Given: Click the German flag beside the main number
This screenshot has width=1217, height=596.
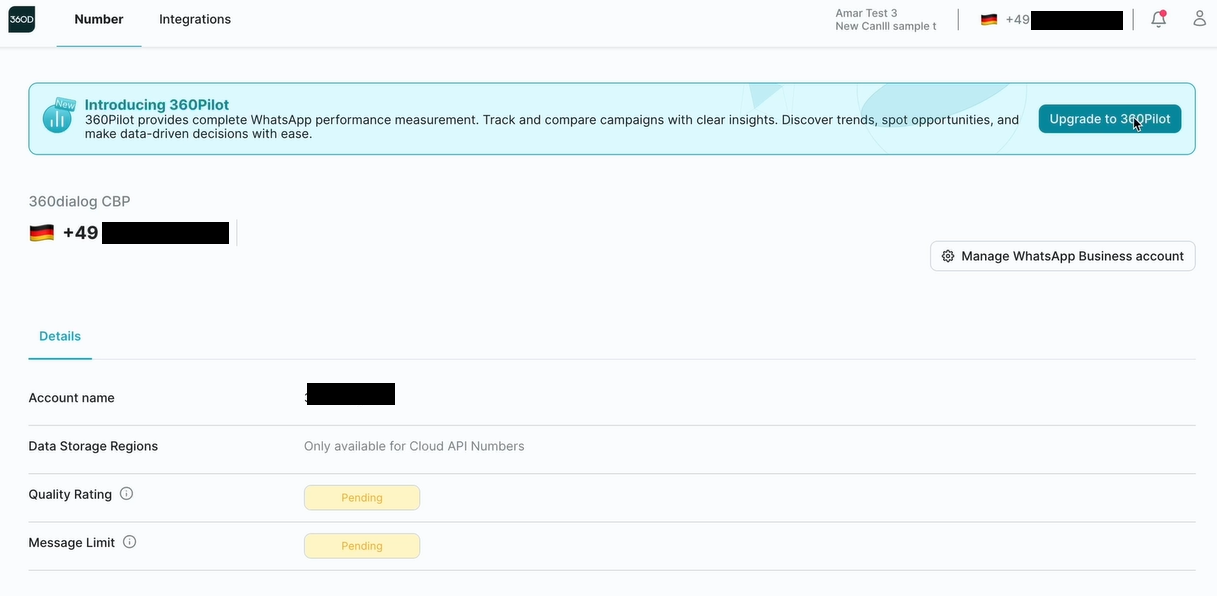Looking at the screenshot, I should (x=42, y=233).
